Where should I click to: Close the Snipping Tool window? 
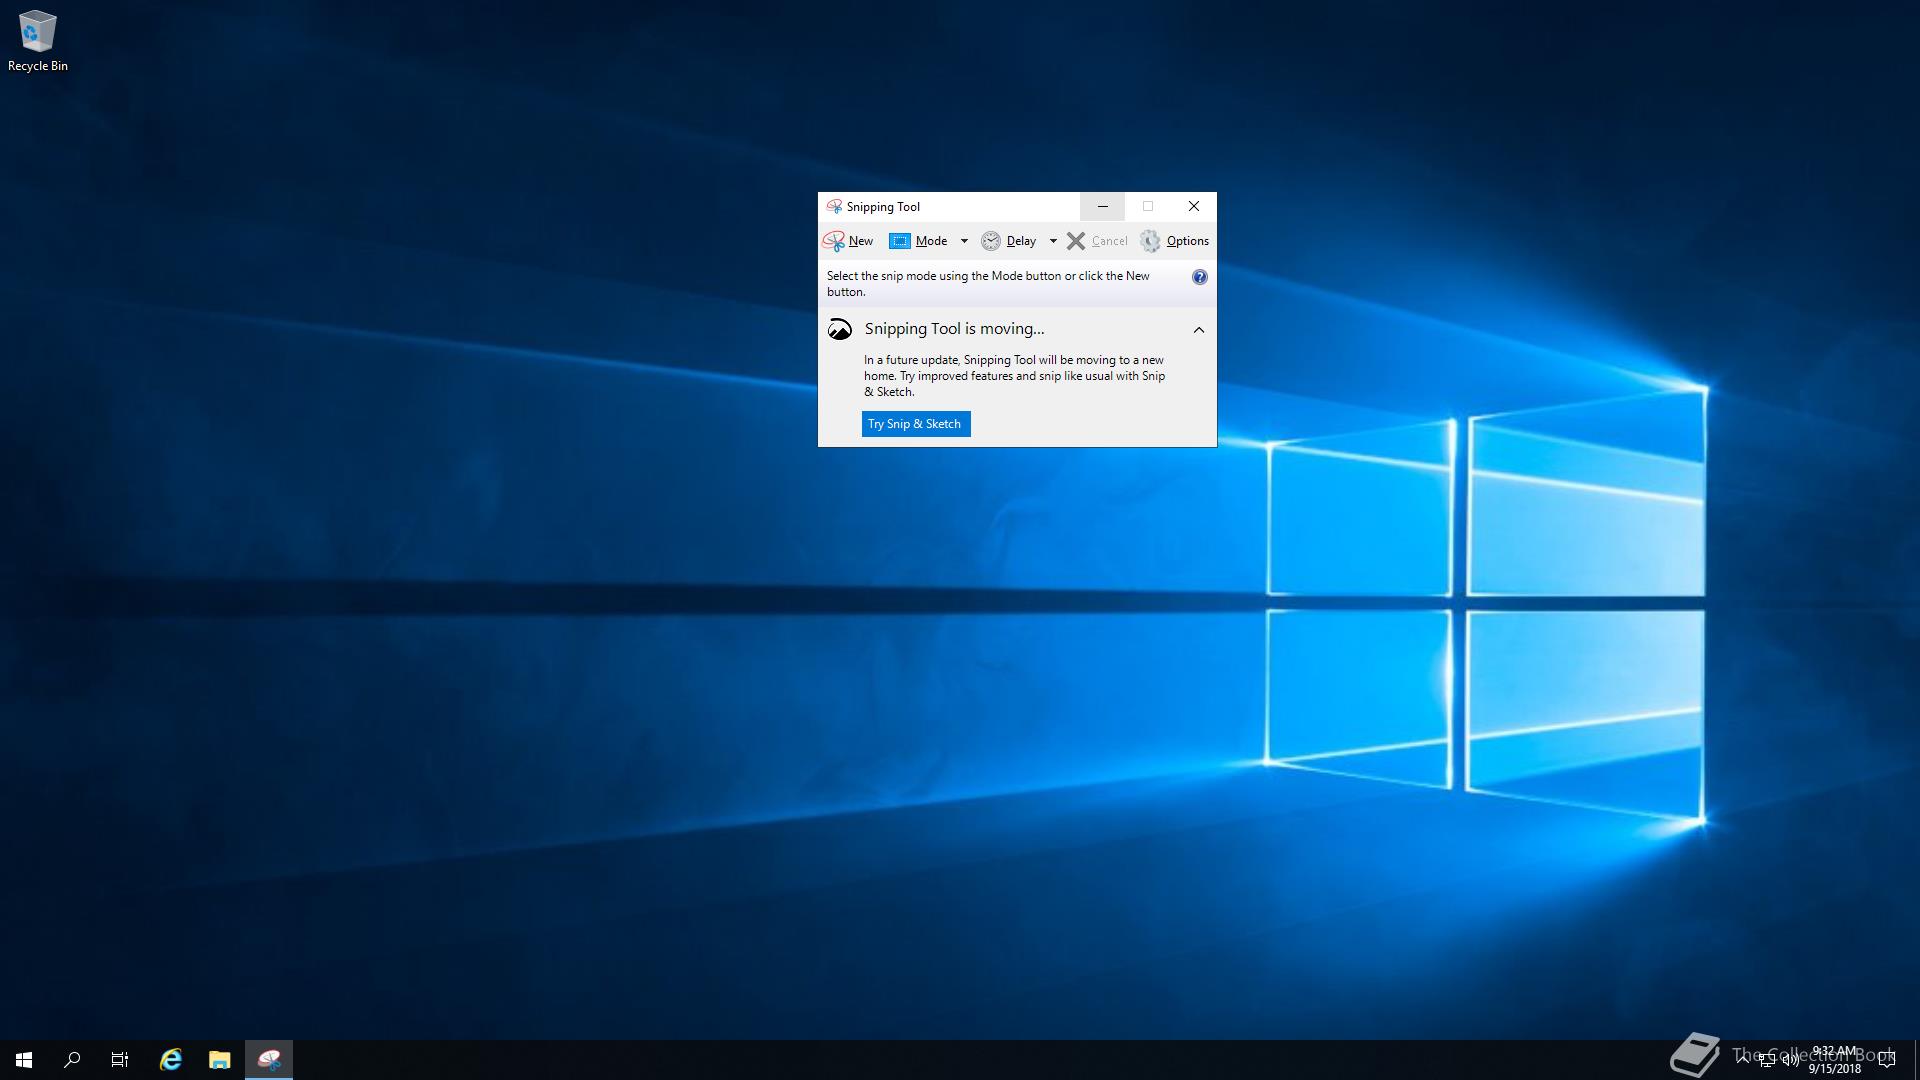click(x=1193, y=207)
